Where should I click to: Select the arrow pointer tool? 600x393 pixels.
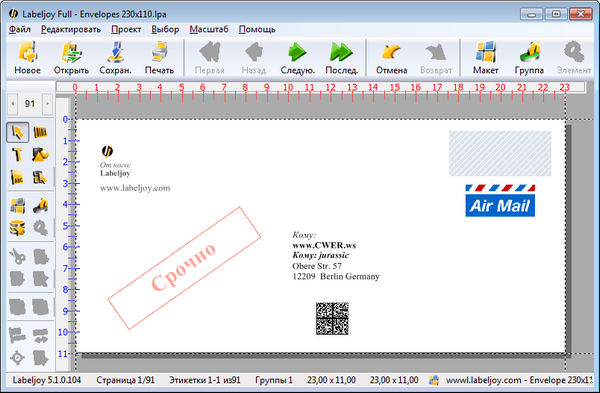[17, 132]
